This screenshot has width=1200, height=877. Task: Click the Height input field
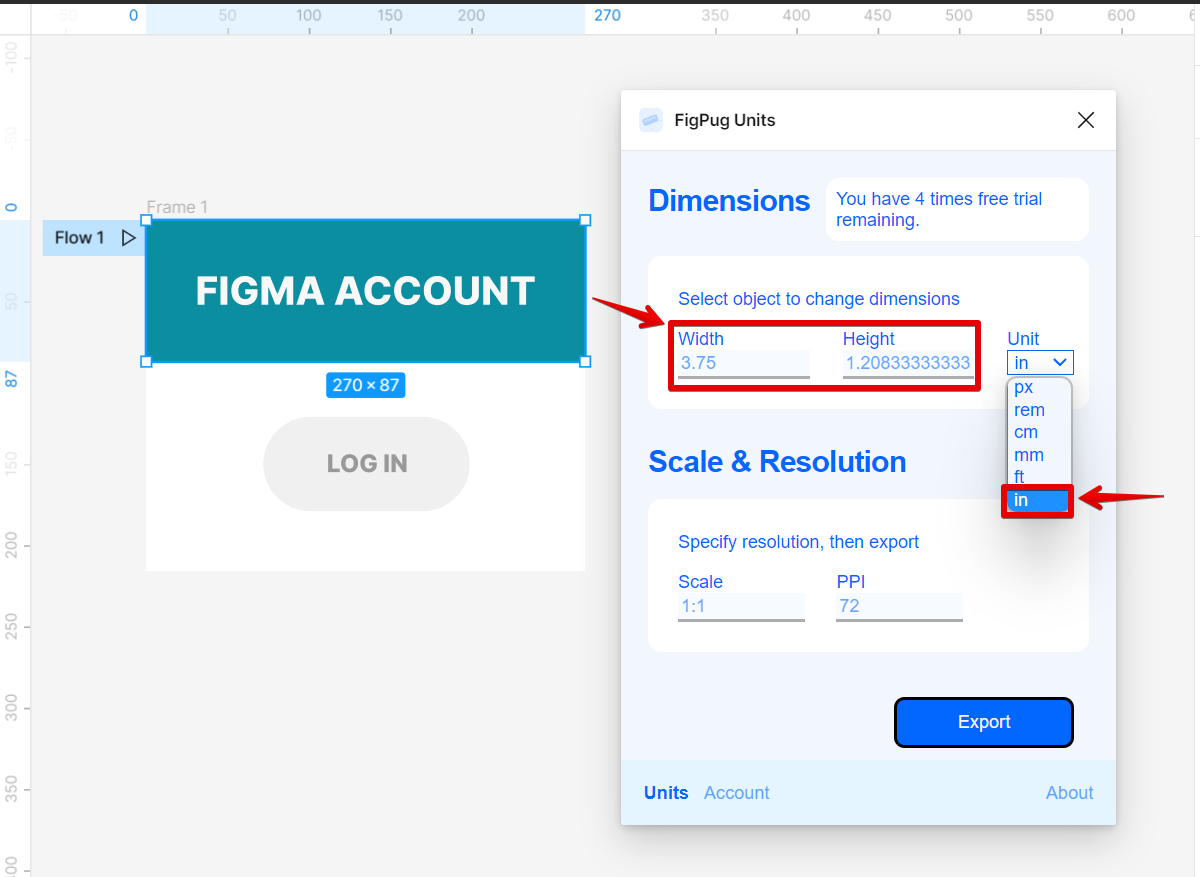coord(908,363)
